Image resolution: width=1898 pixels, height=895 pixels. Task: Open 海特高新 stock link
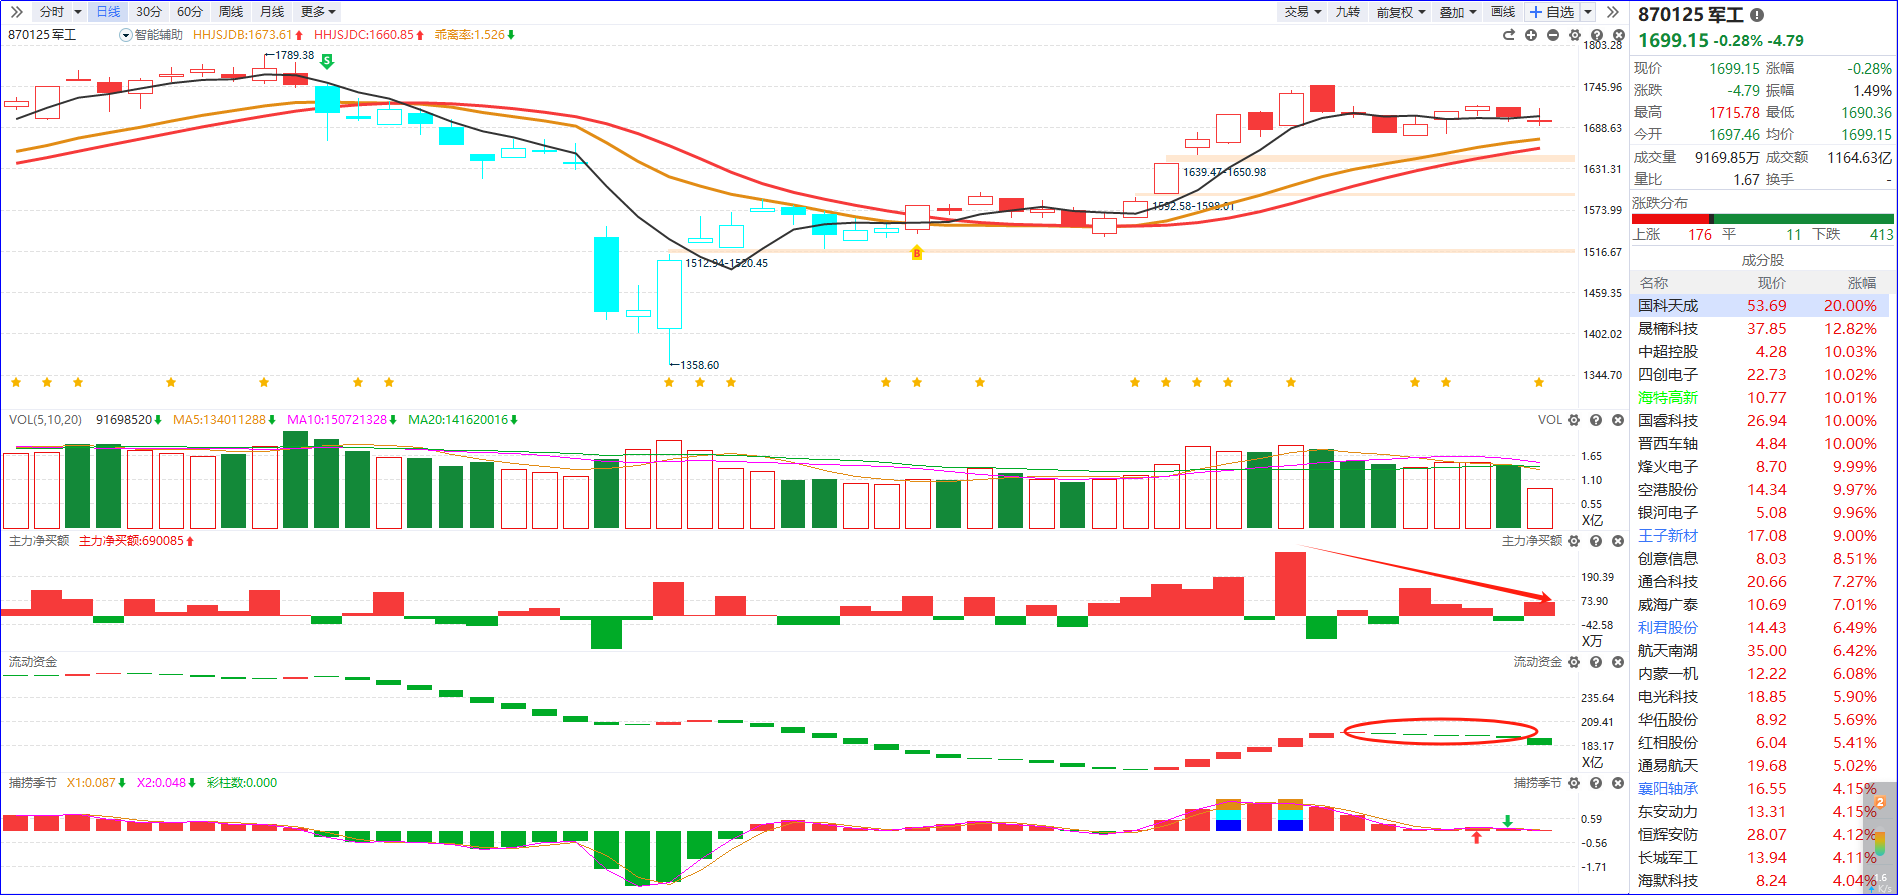pyautogui.click(x=1668, y=398)
